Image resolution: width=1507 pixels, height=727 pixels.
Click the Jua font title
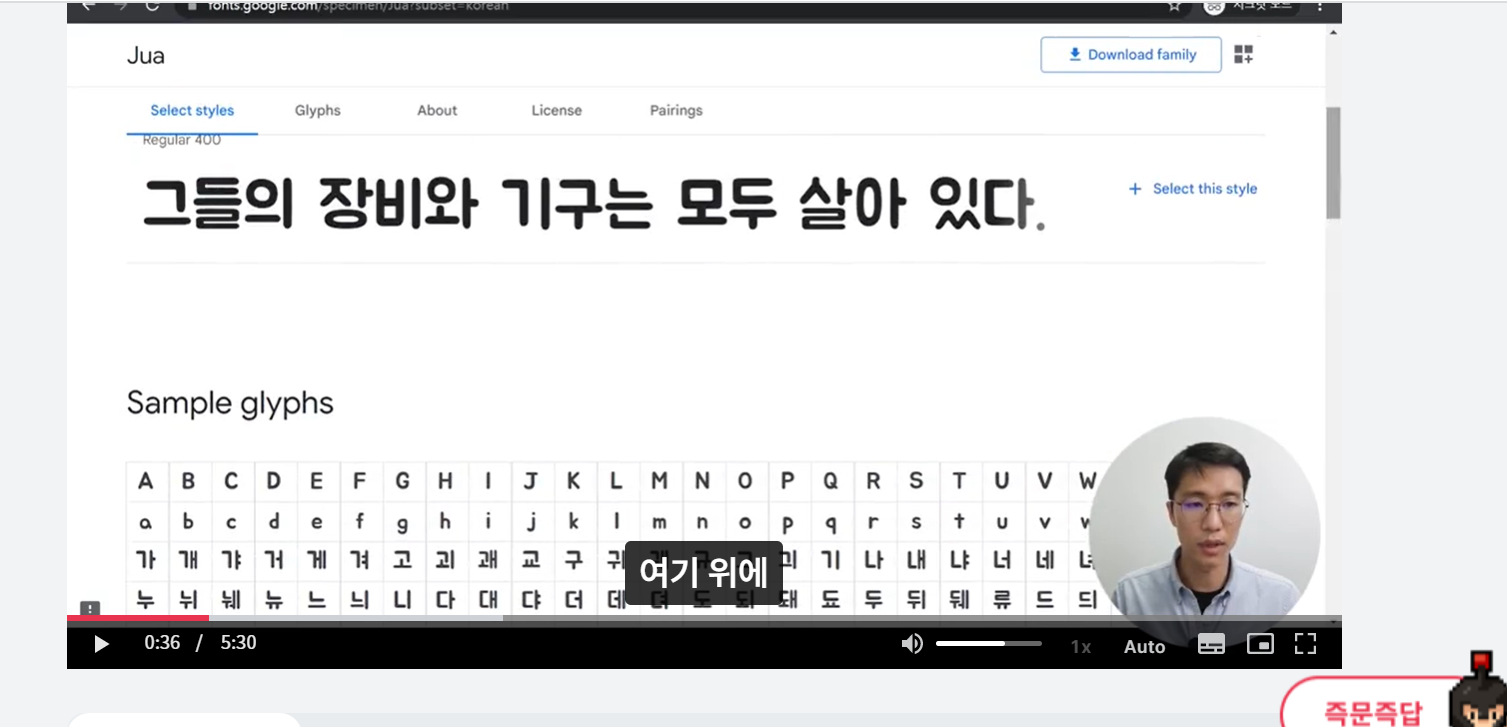point(146,56)
